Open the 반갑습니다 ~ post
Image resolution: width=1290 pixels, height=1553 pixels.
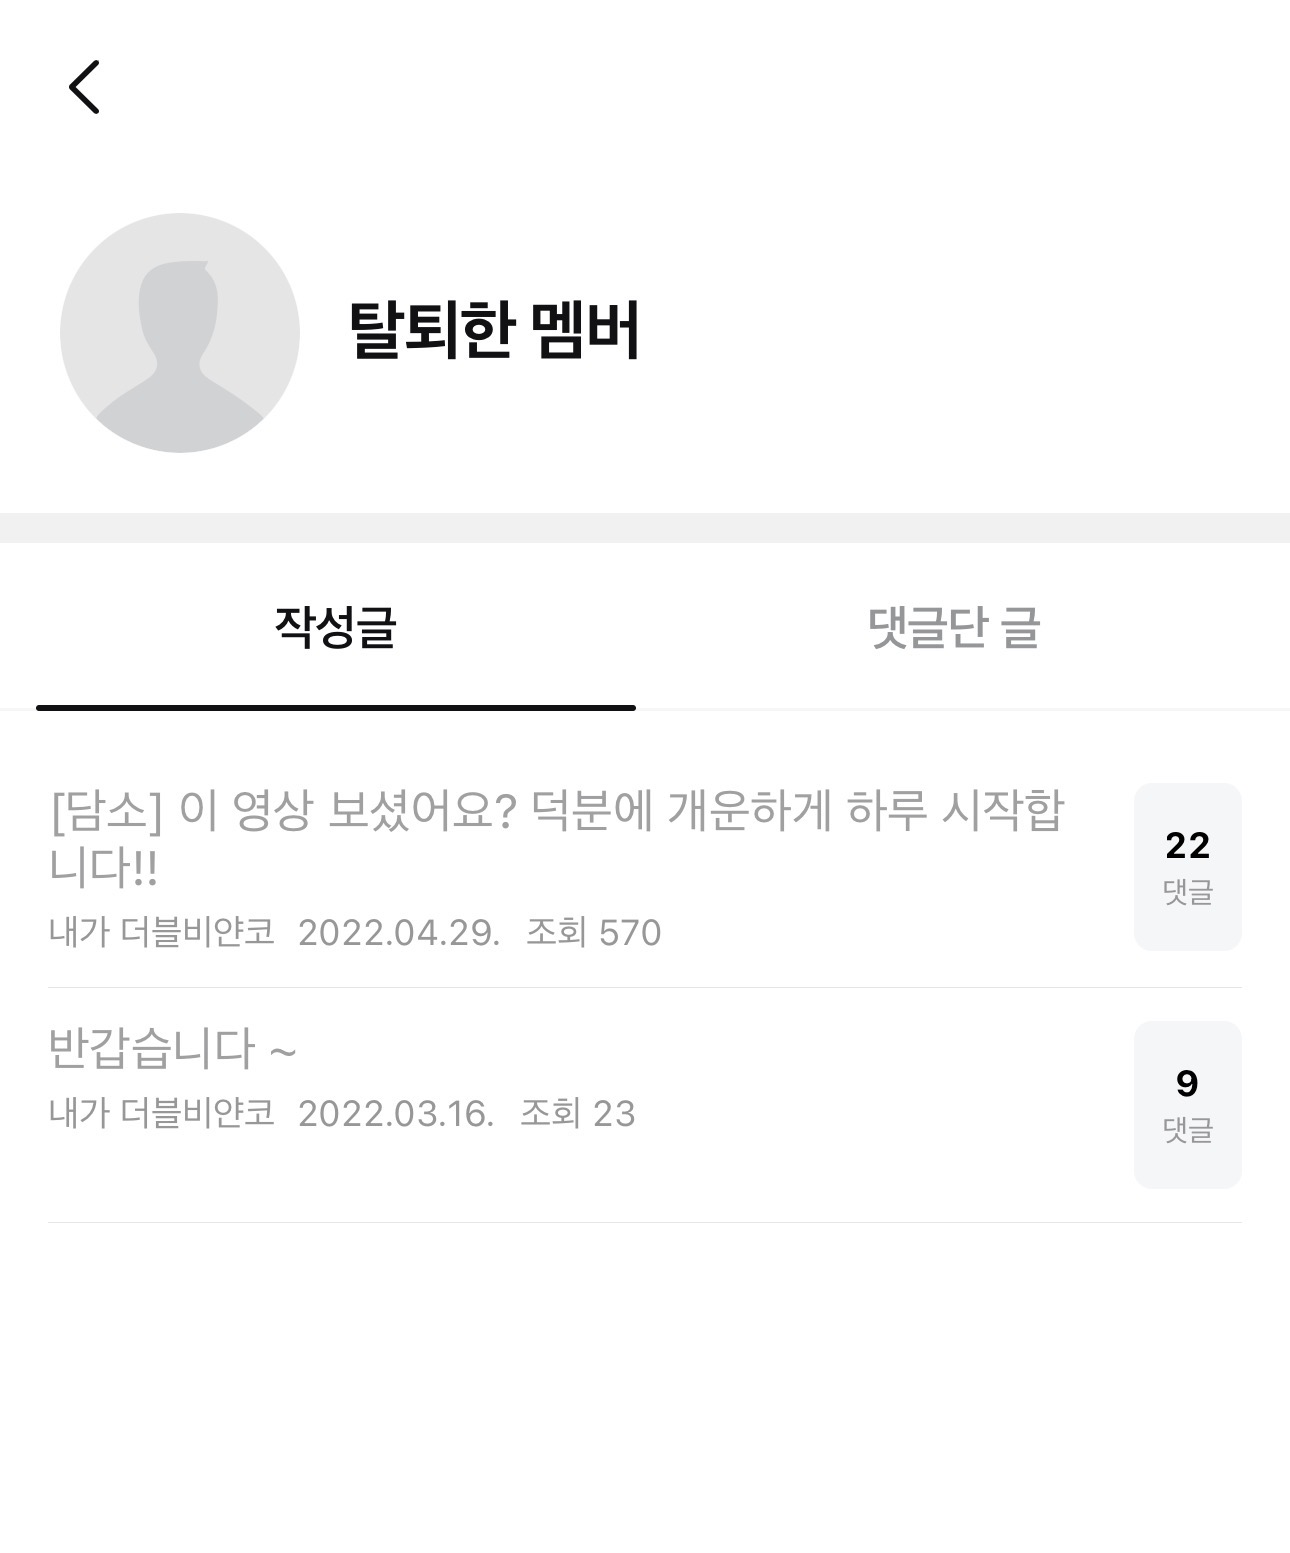[172, 1048]
